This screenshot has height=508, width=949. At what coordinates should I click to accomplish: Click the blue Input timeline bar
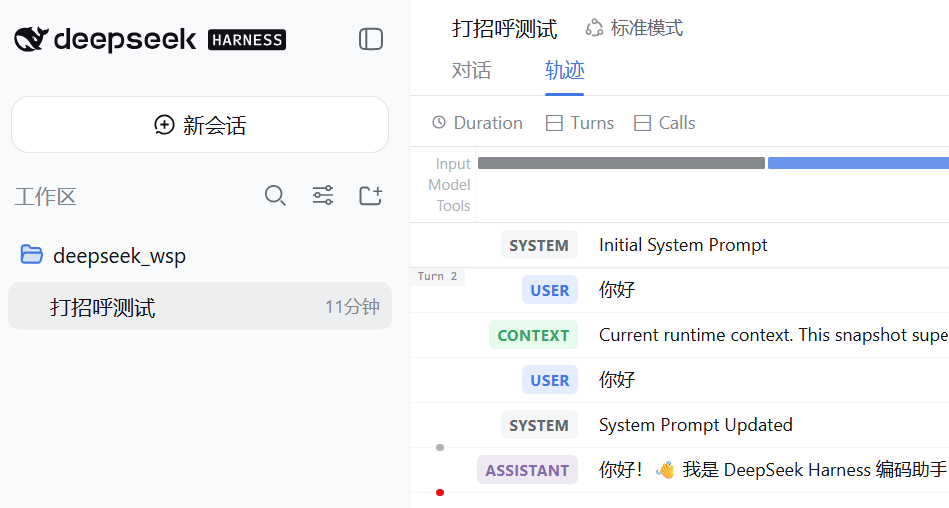[x=858, y=163]
